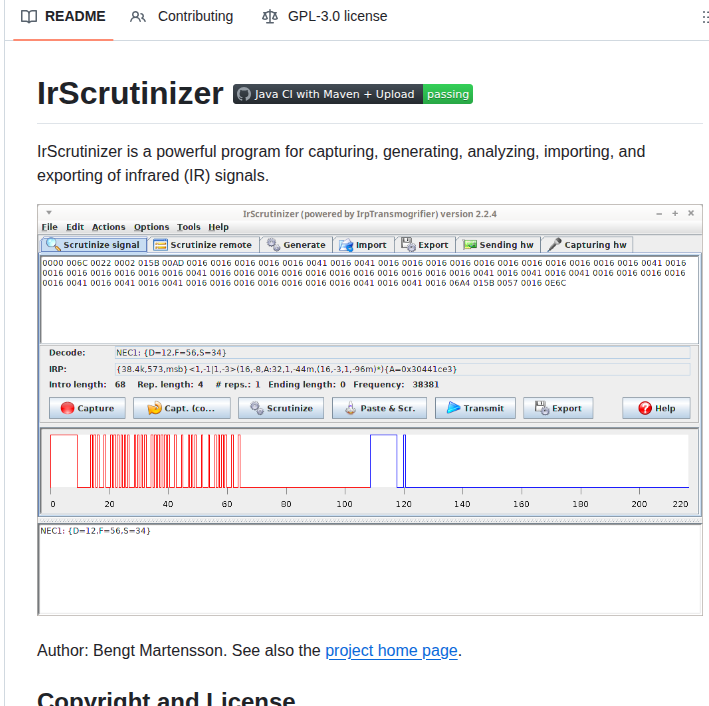The height and width of the screenshot is (706, 709).
Task: Click the Export button below decode fields
Action: pos(558,408)
